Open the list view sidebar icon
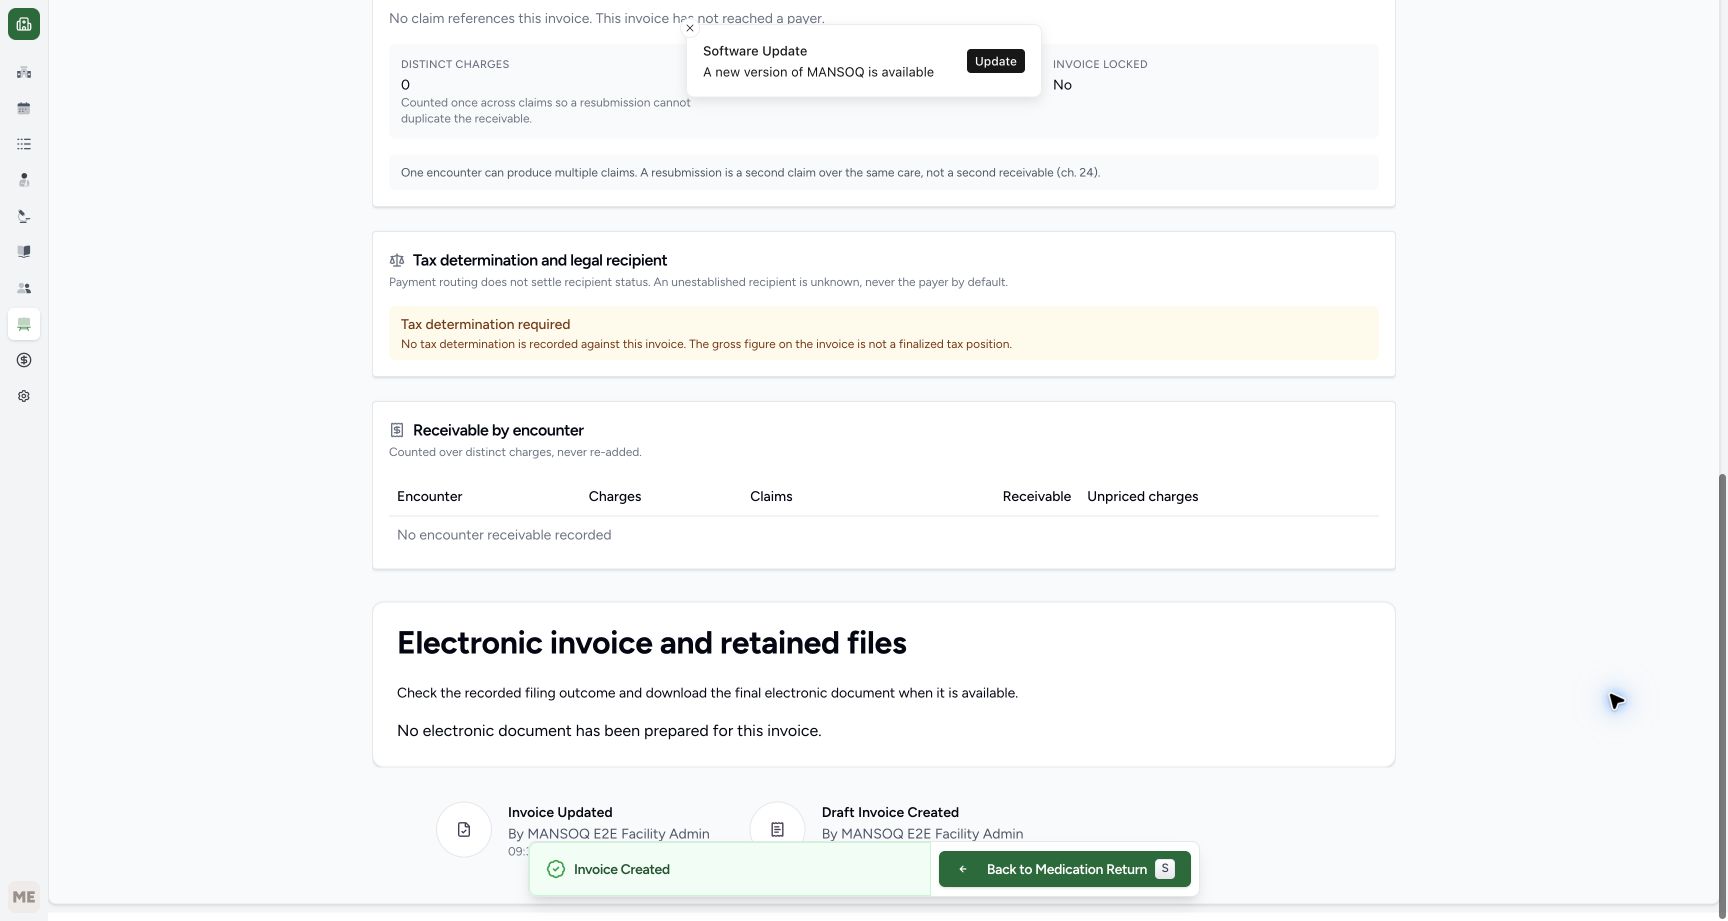 coord(24,144)
